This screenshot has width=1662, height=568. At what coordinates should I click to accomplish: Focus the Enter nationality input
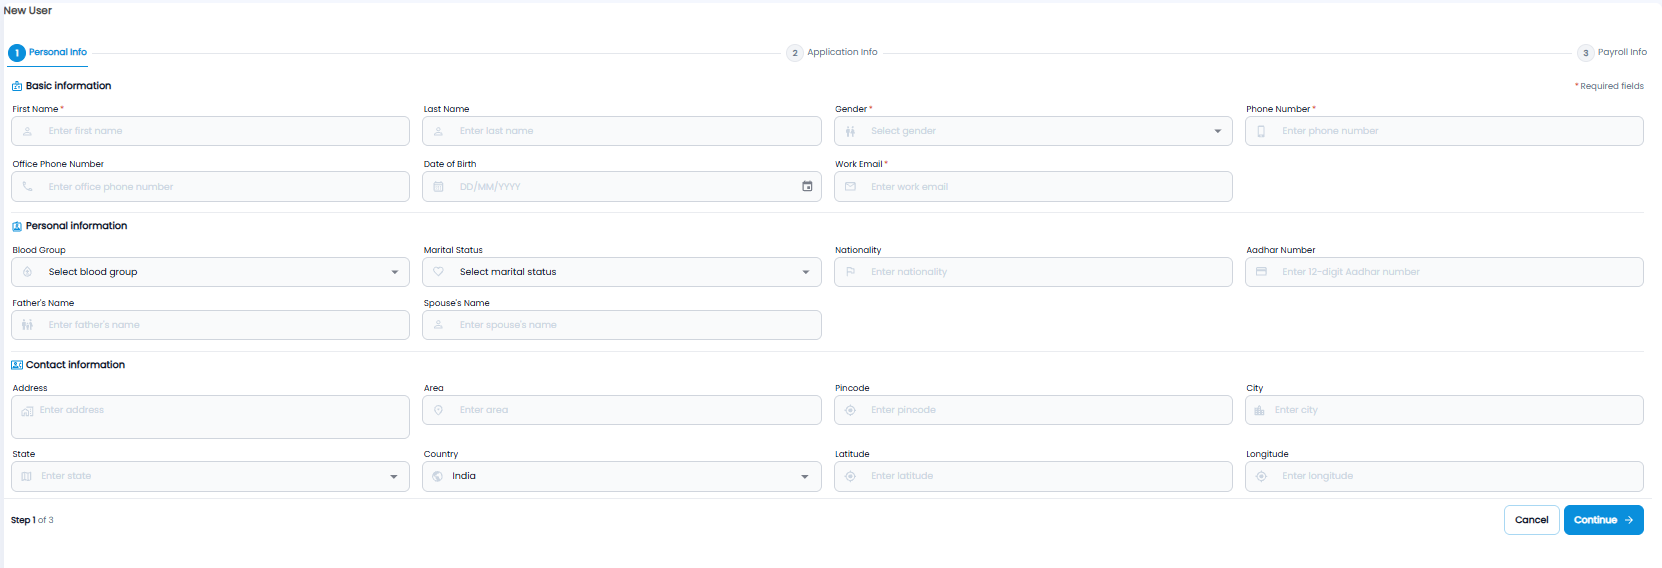[x=1033, y=272]
